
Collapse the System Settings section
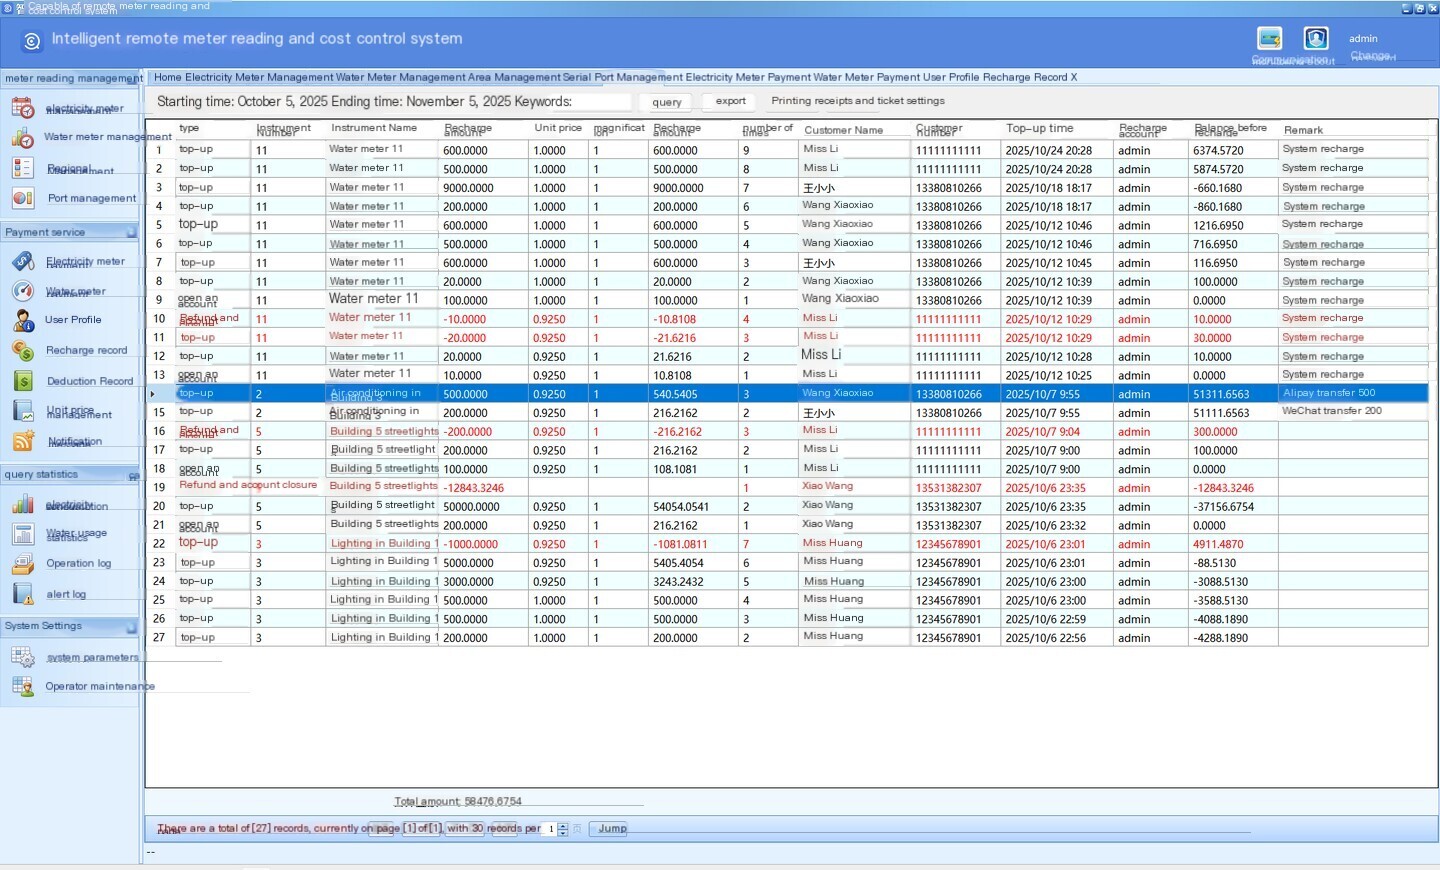131,627
